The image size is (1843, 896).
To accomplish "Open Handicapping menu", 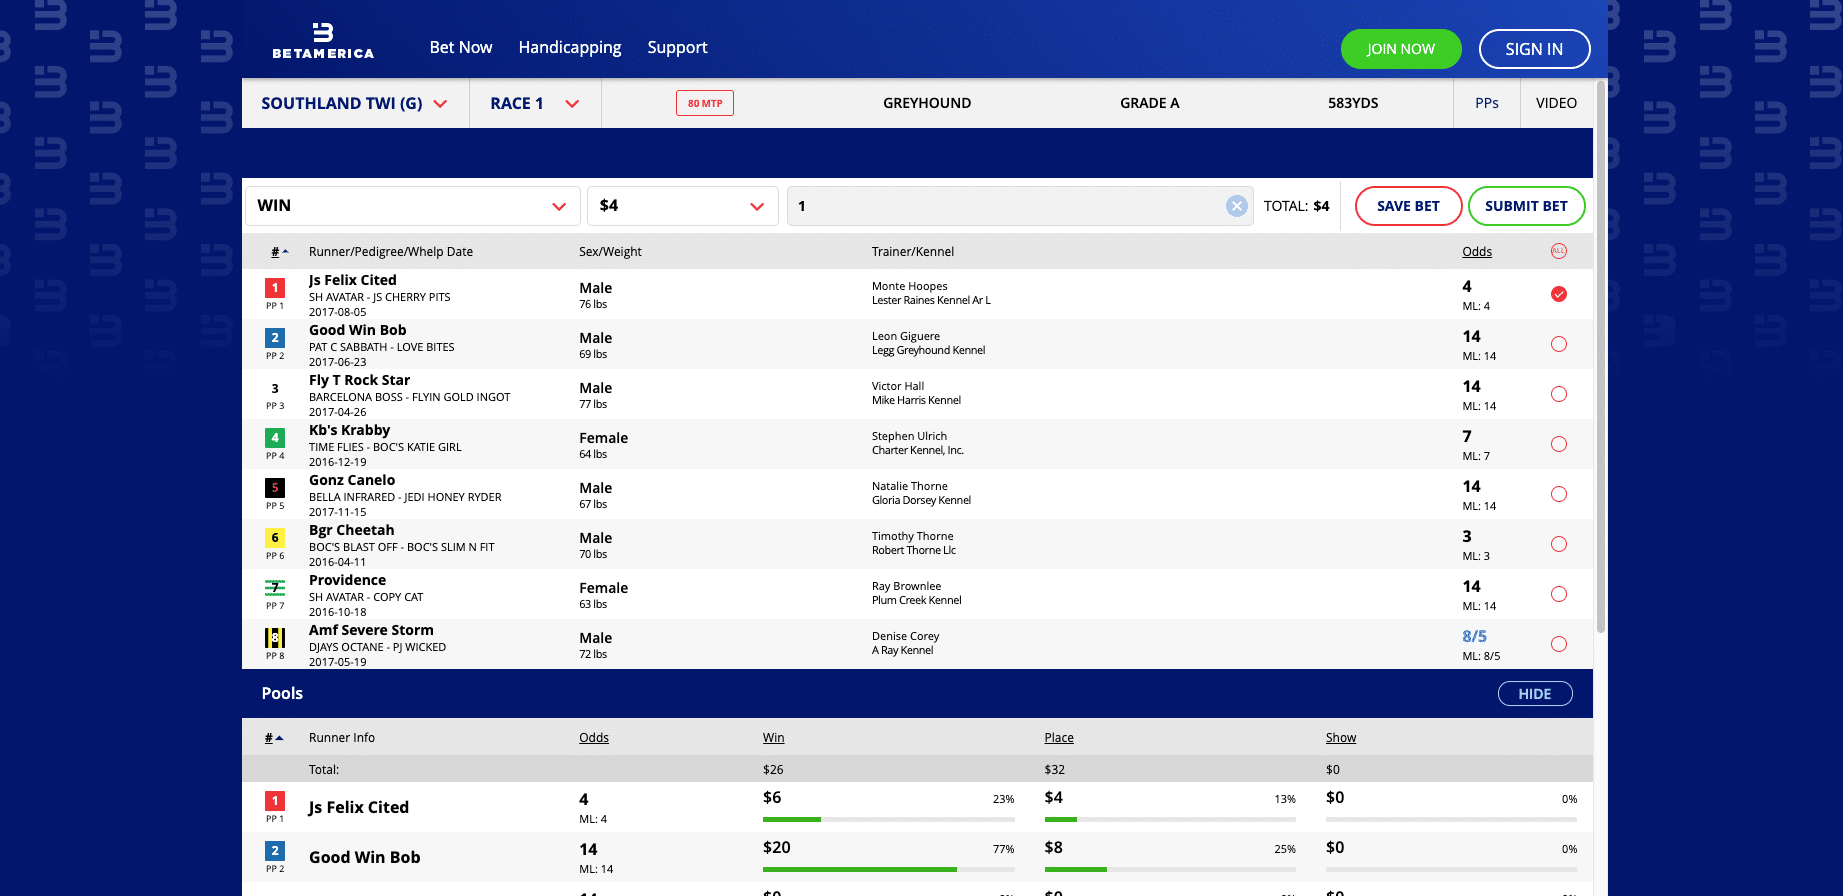I will tap(570, 47).
